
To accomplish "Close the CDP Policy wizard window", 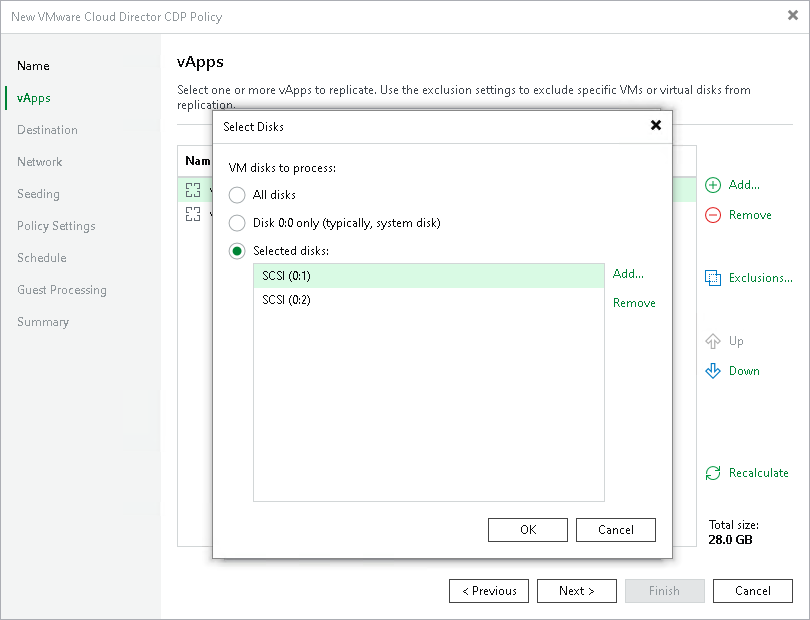I will click(792, 16).
